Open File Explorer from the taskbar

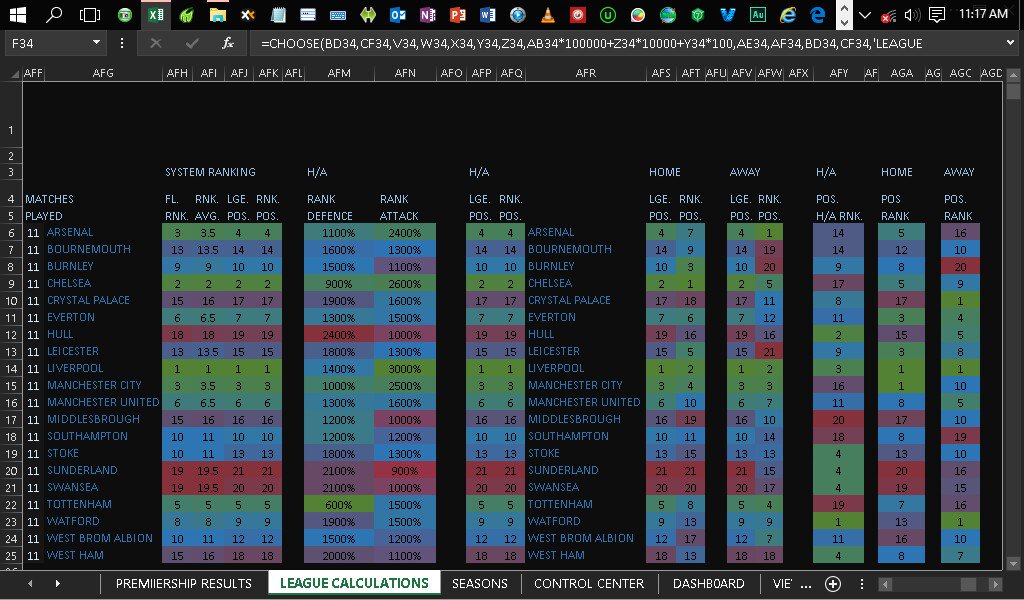(217, 14)
